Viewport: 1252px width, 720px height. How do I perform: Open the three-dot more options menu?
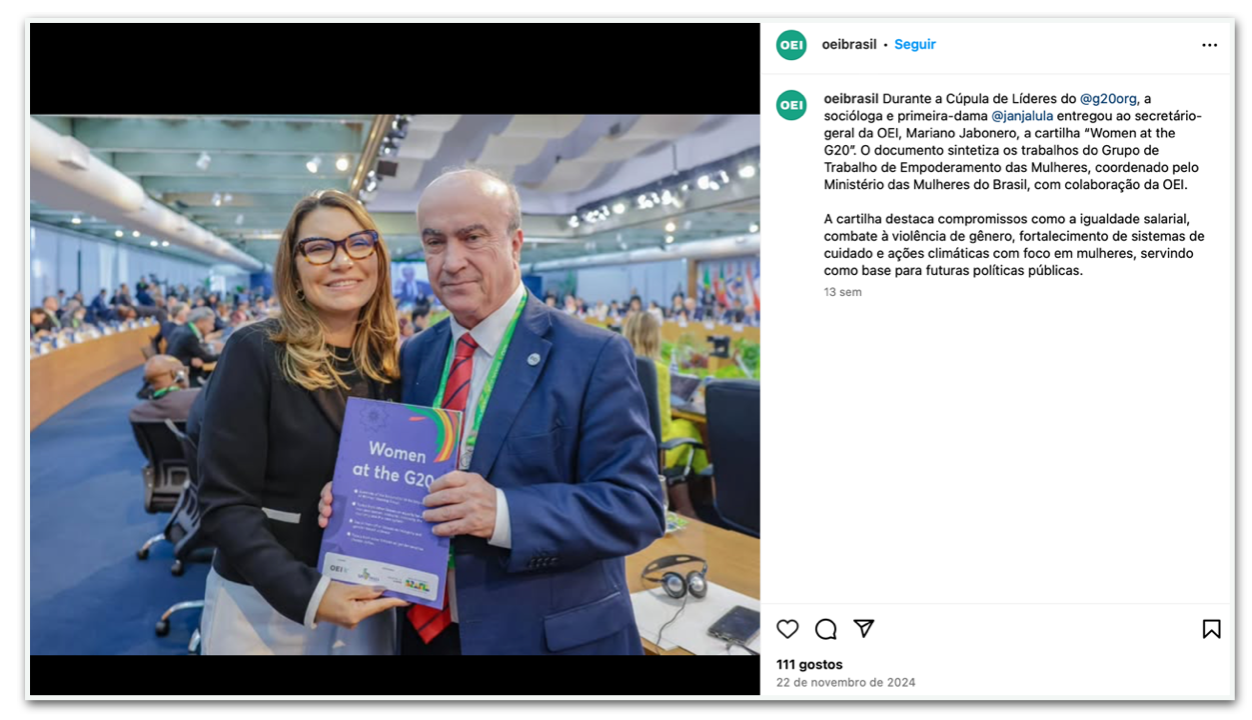[x=1210, y=45]
